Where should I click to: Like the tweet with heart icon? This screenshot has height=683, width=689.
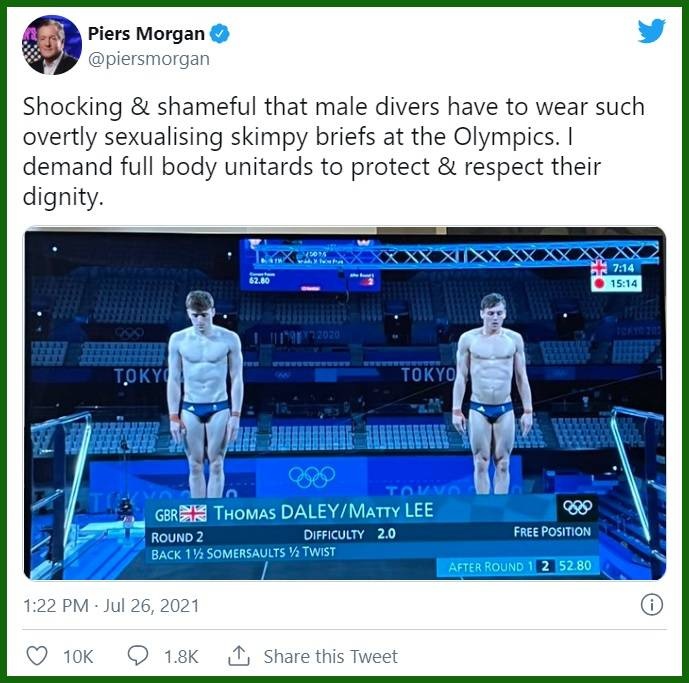[x=37, y=655]
